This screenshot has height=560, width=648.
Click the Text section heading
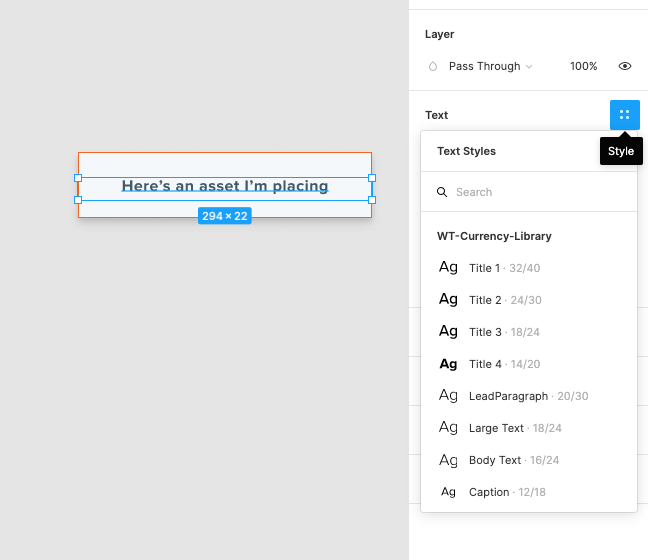(x=436, y=115)
